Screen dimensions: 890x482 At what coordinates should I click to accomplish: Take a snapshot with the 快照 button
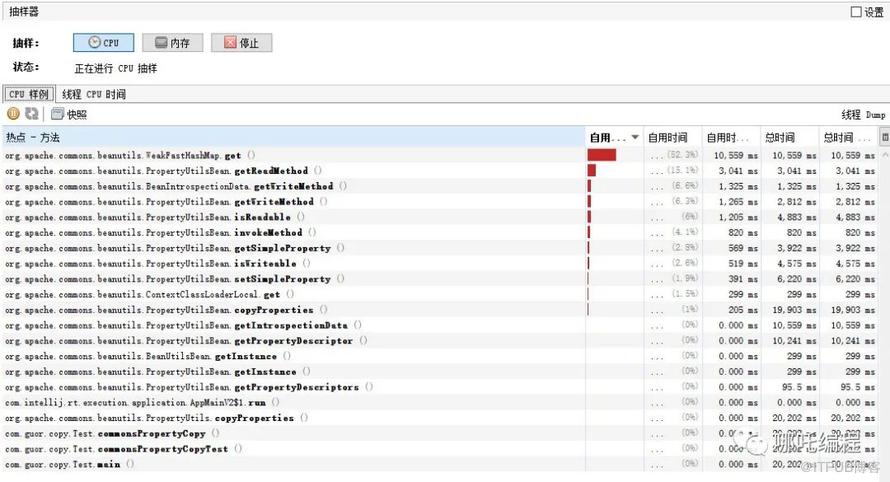coord(69,114)
